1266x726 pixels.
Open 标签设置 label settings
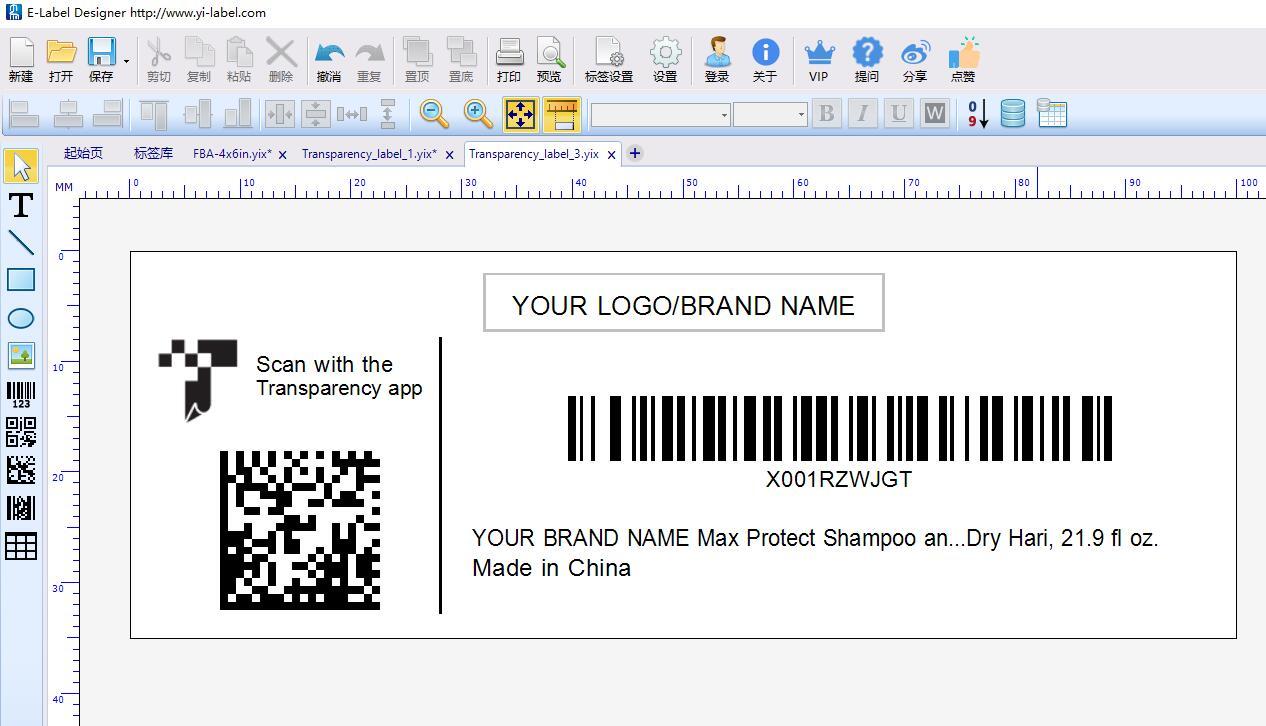[609, 60]
